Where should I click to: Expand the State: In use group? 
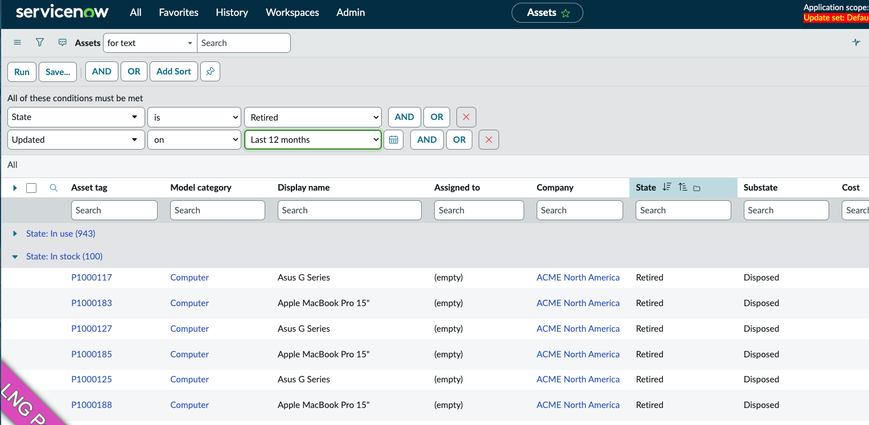click(x=15, y=233)
